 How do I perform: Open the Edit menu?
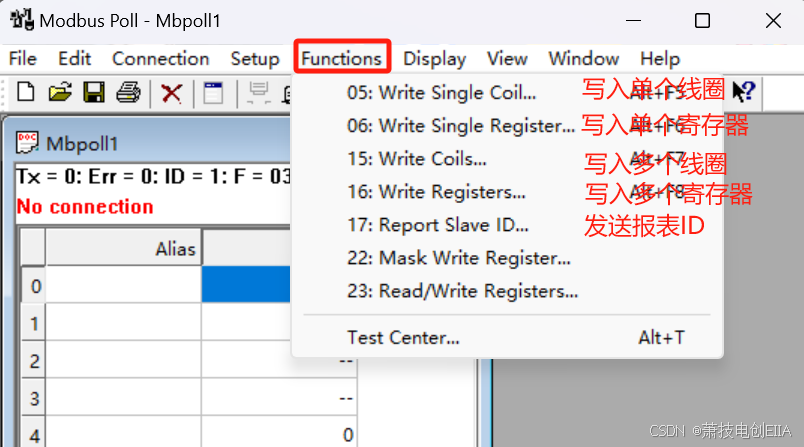74,58
